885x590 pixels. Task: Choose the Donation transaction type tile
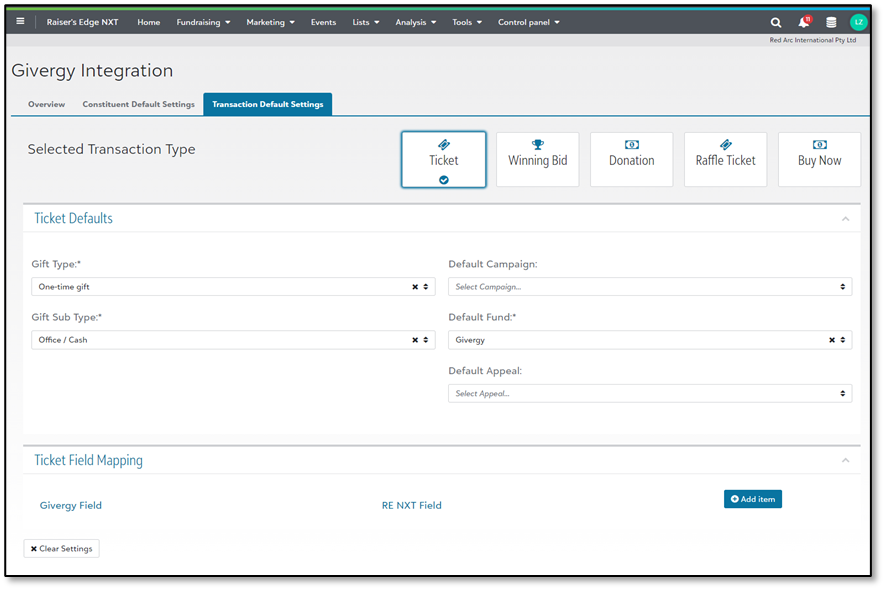631,158
